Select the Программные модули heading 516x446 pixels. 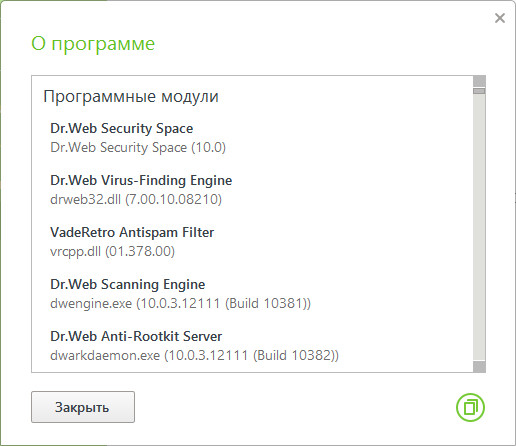[x=131, y=97]
